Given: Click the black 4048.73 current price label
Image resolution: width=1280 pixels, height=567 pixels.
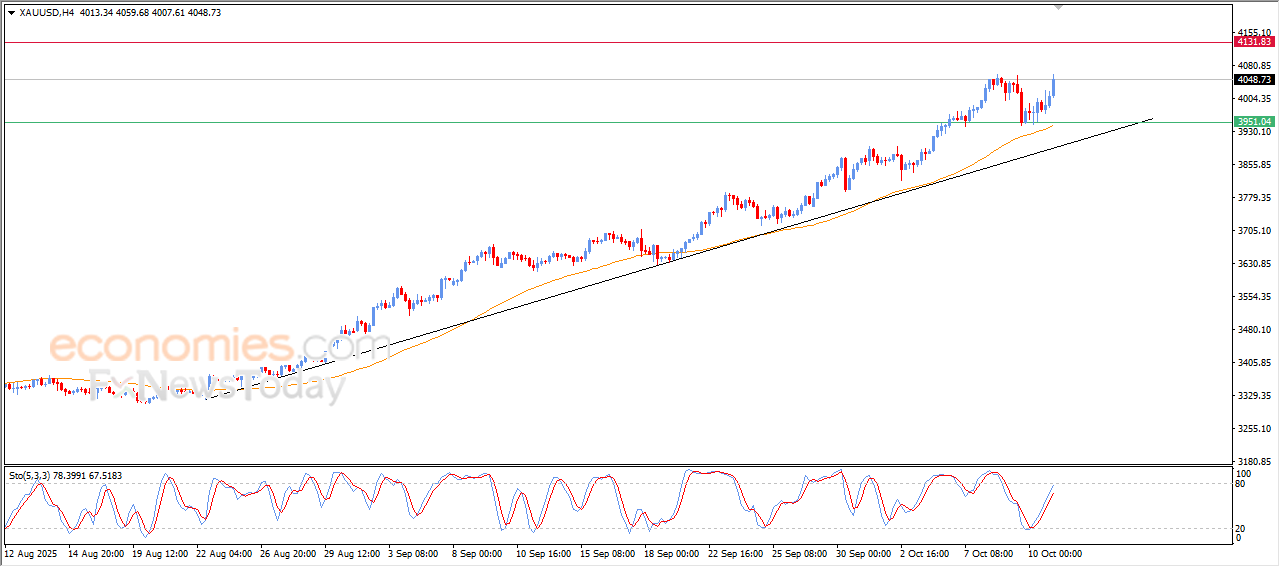Looking at the screenshot, I should pyautogui.click(x=1253, y=80).
